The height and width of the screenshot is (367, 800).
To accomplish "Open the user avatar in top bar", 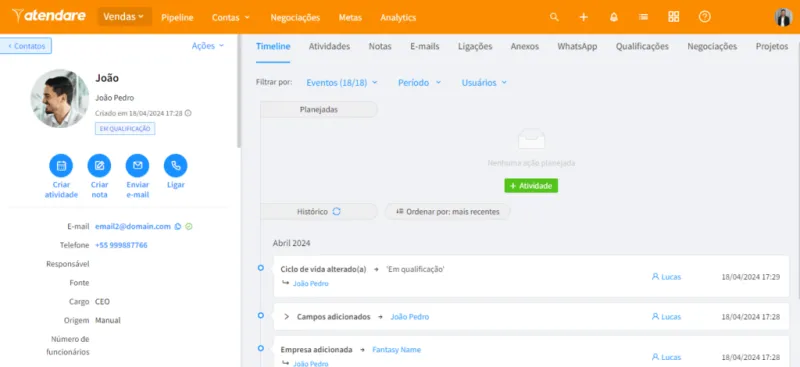I will pos(783,17).
